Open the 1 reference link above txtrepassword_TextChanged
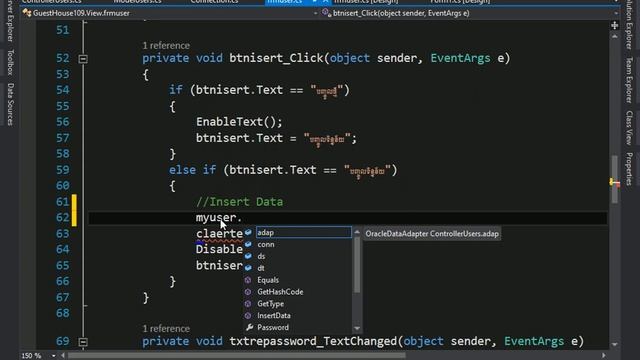This screenshot has height=360, width=640. (166, 329)
